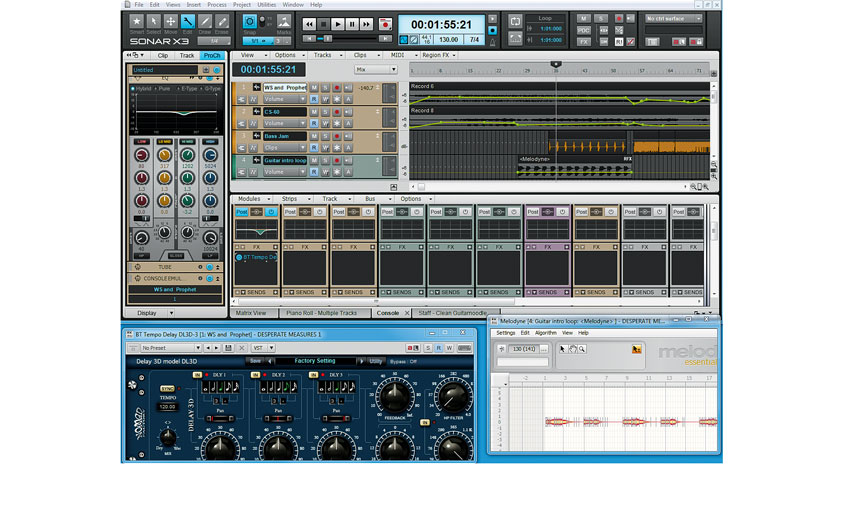Select the BT Tempo Delay FX entry
This screenshot has width=850, height=505.
(x=256, y=257)
